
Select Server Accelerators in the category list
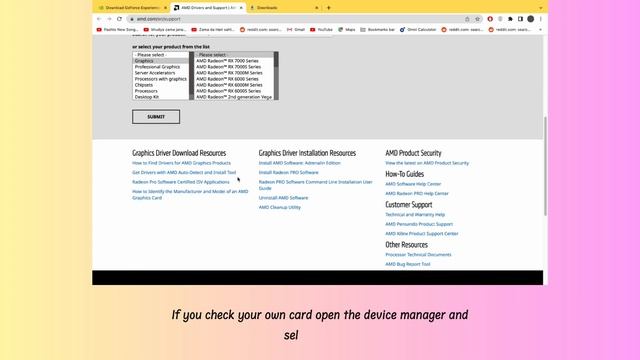[x=161, y=73]
